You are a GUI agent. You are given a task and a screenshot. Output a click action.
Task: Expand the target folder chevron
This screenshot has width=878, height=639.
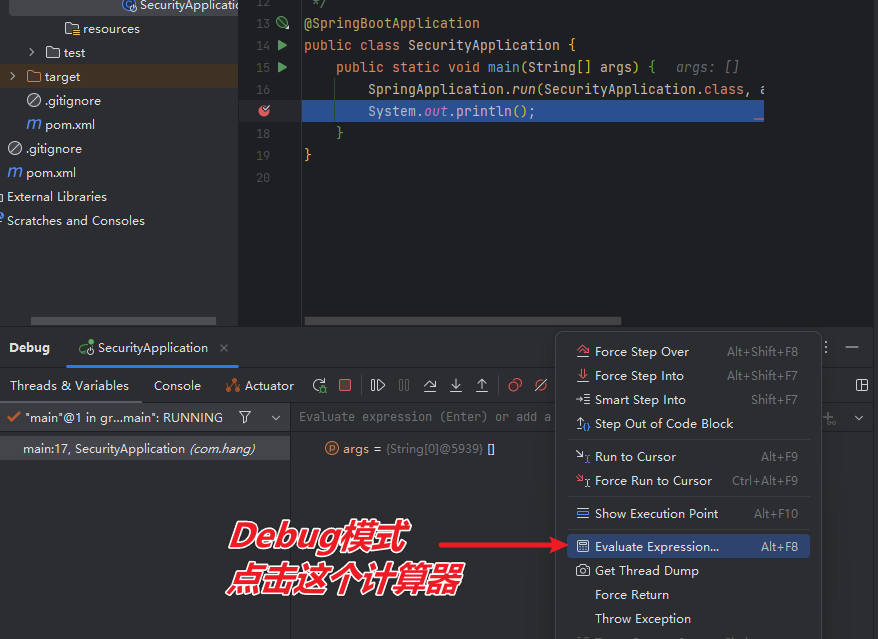13,76
